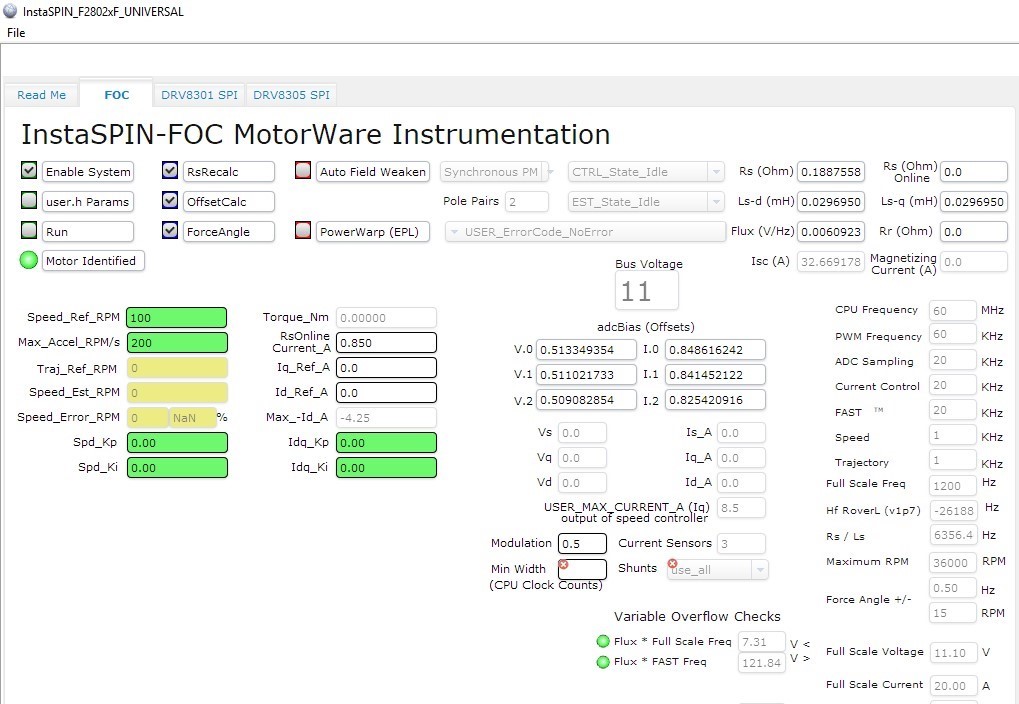Click the RsRecalc label box
This screenshot has width=1019, height=704.
coord(229,172)
